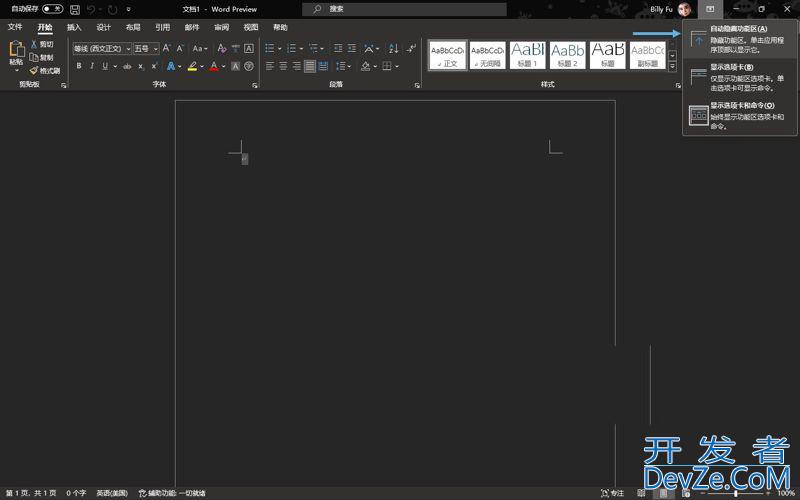Decrease font size with the smaller A
The height and width of the screenshot is (500, 800).
pyautogui.click(x=180, y=48)
